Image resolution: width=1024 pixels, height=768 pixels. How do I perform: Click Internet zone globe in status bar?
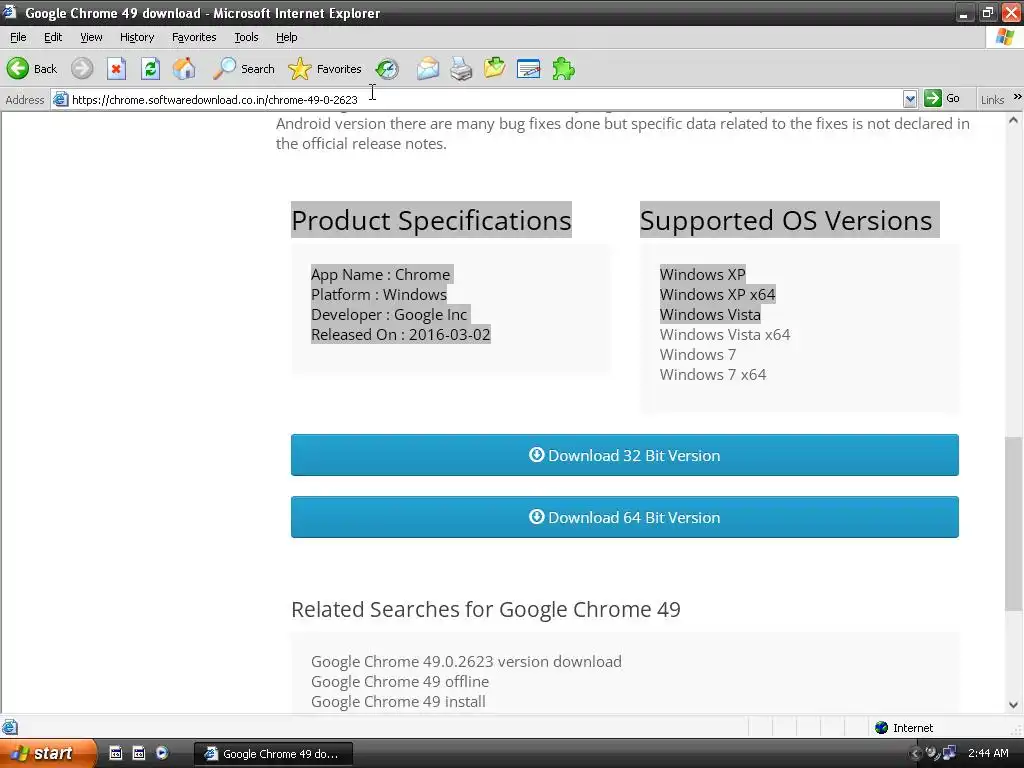click(881, 728)
